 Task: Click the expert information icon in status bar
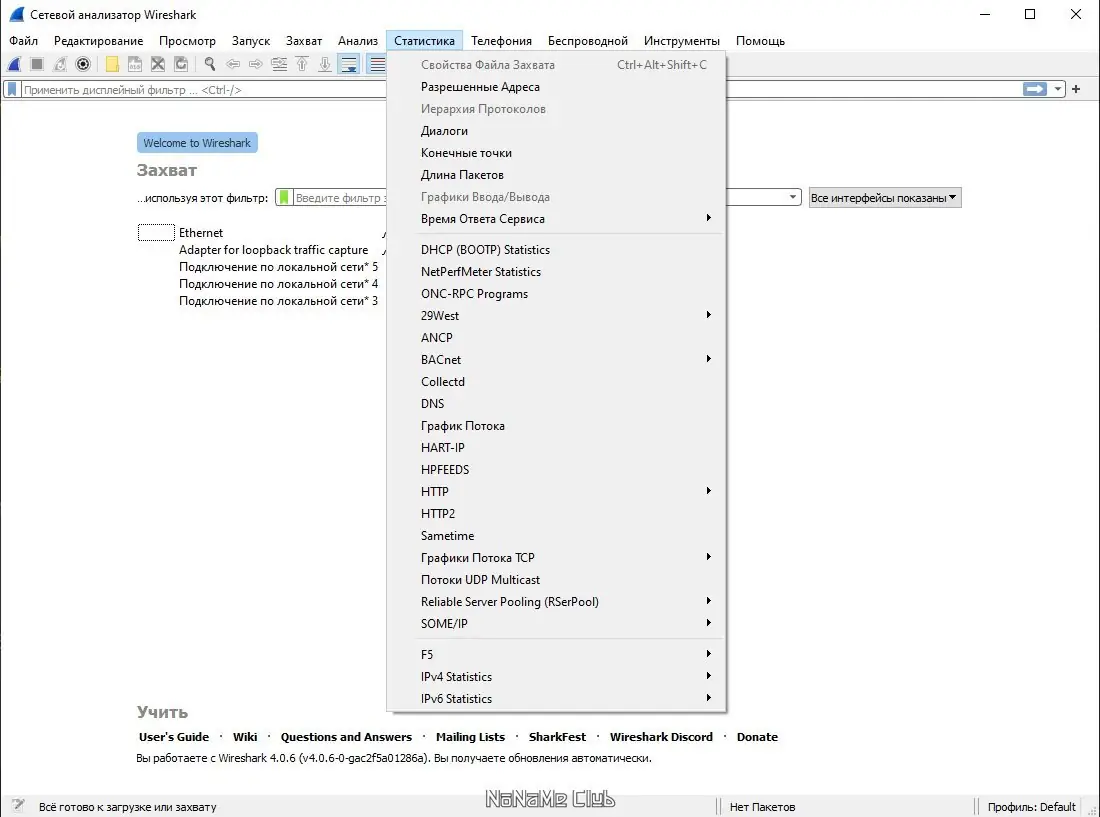(18, 806)
